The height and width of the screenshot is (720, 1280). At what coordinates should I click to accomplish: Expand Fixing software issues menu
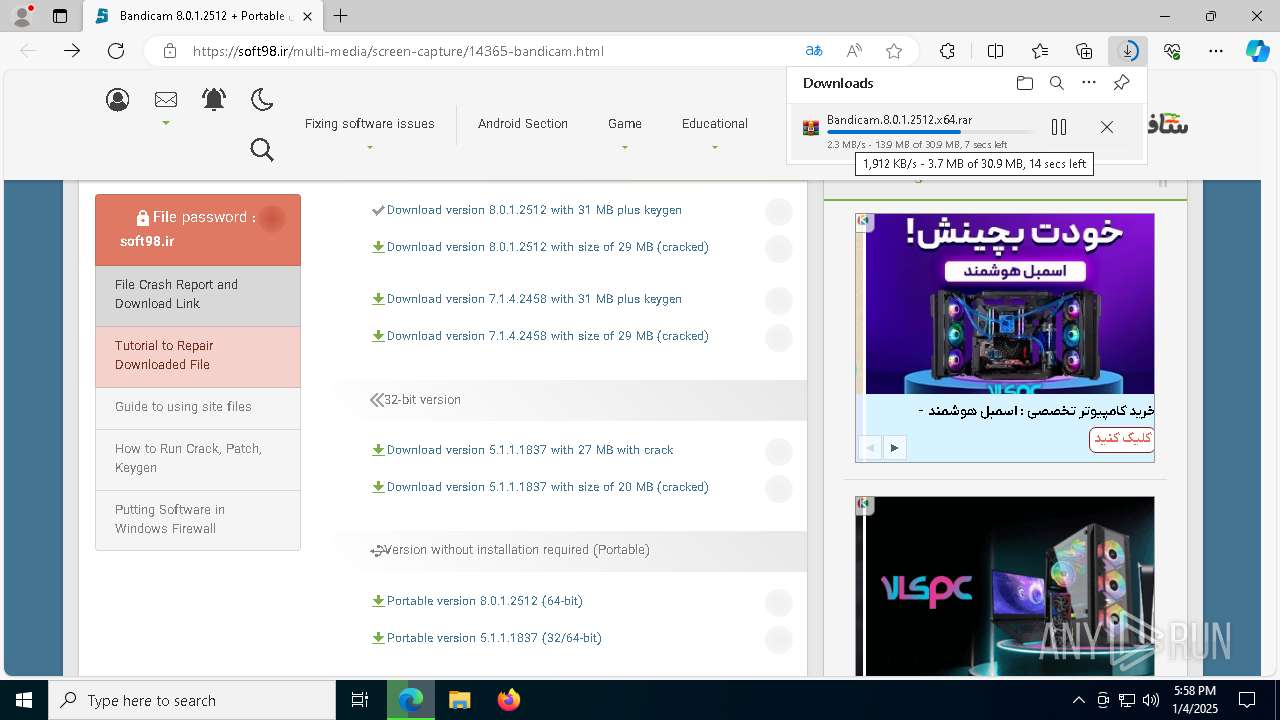[x=369, y=124]
